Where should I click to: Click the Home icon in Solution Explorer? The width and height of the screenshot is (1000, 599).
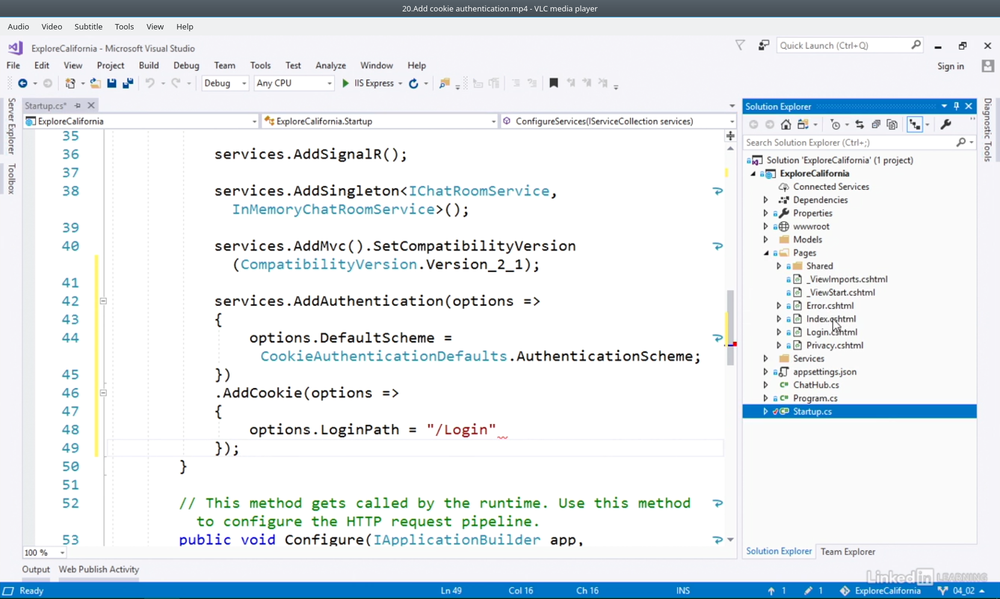[786, 125]
